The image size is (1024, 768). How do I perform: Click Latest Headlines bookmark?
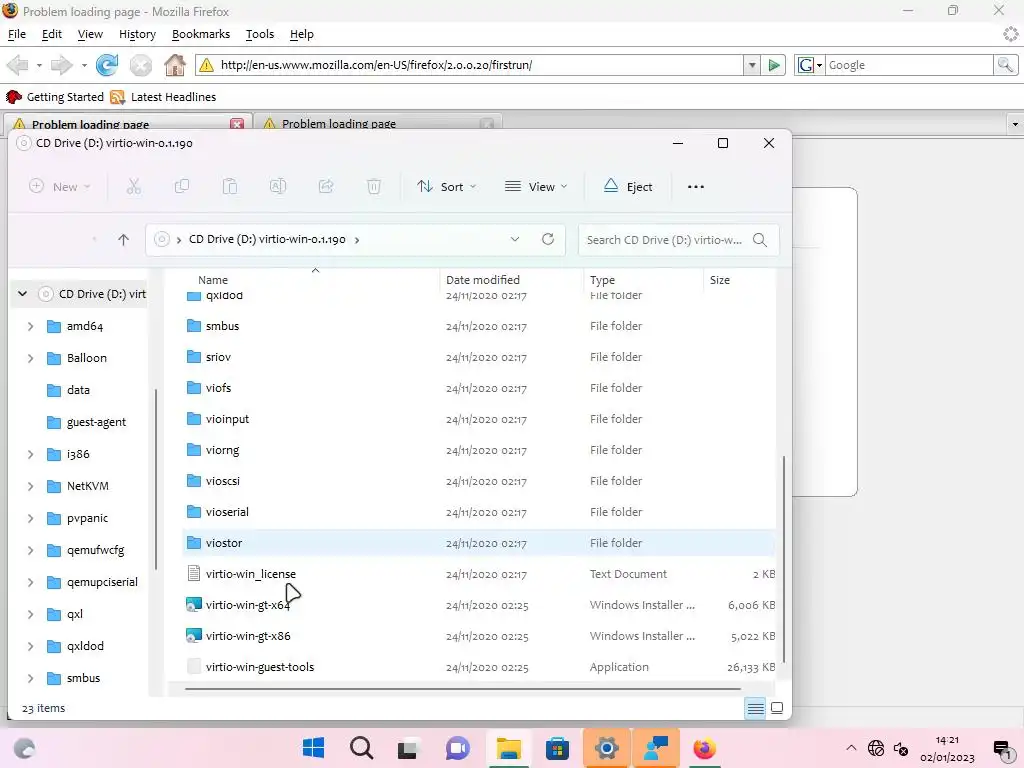[x=163, y=97]
